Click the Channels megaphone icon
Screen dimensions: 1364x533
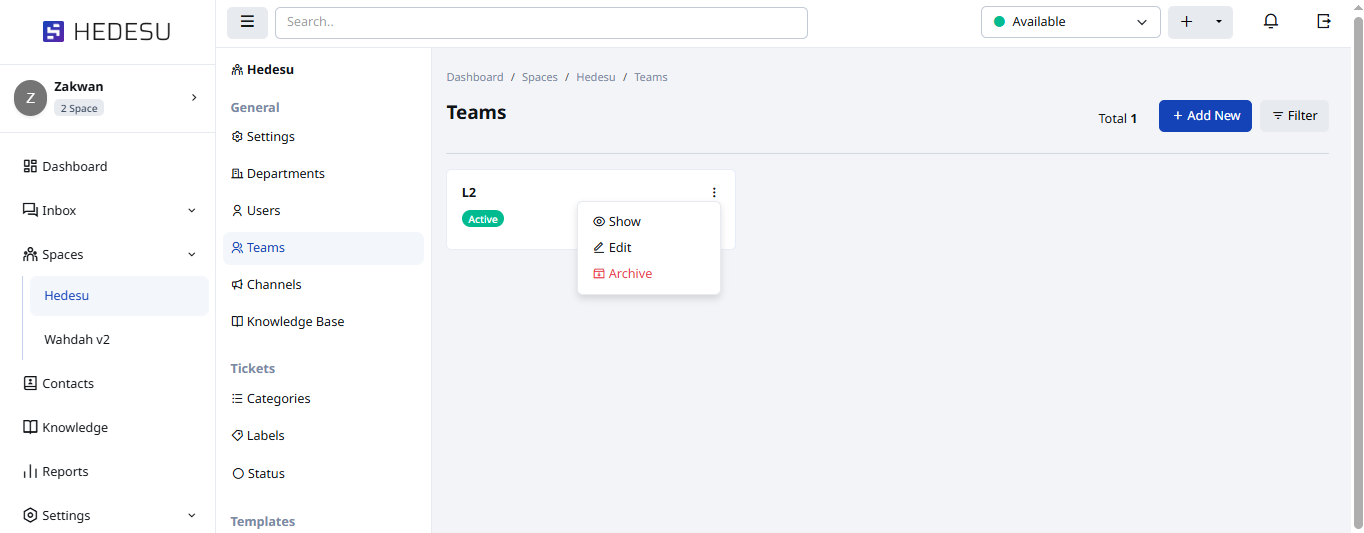coord(237,285)
